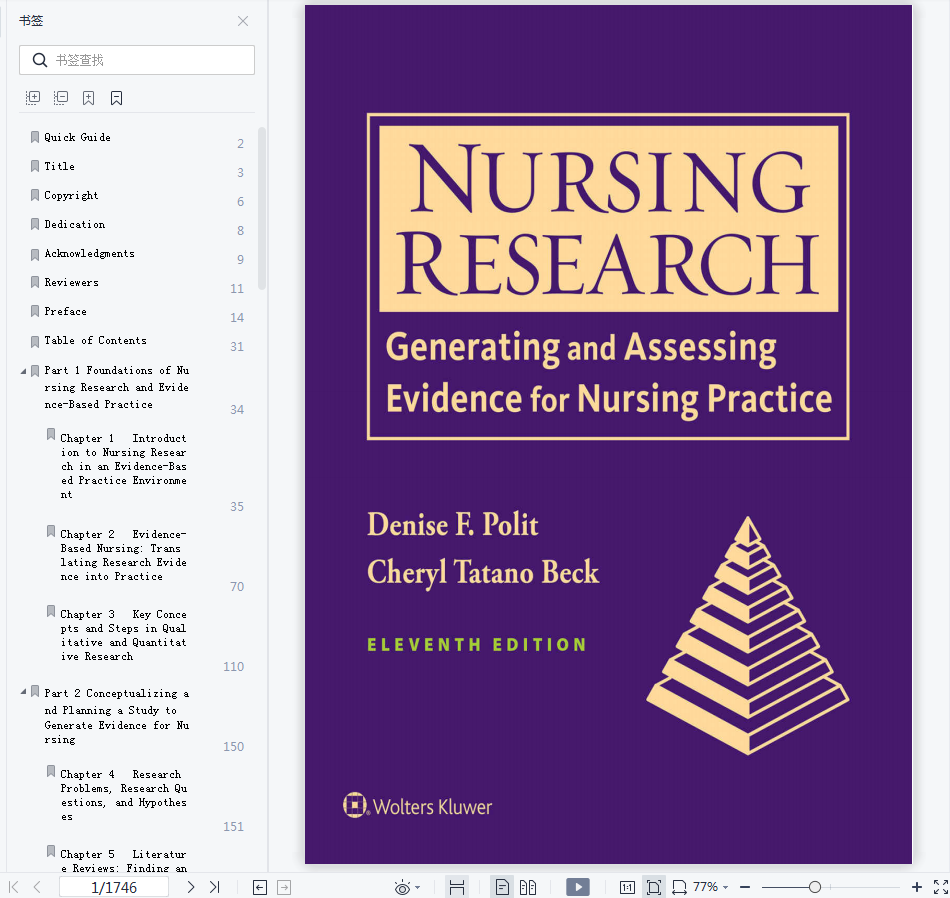Jump to the last page
The height and width of the screenshot is (898, 950).
coord(214,887)
